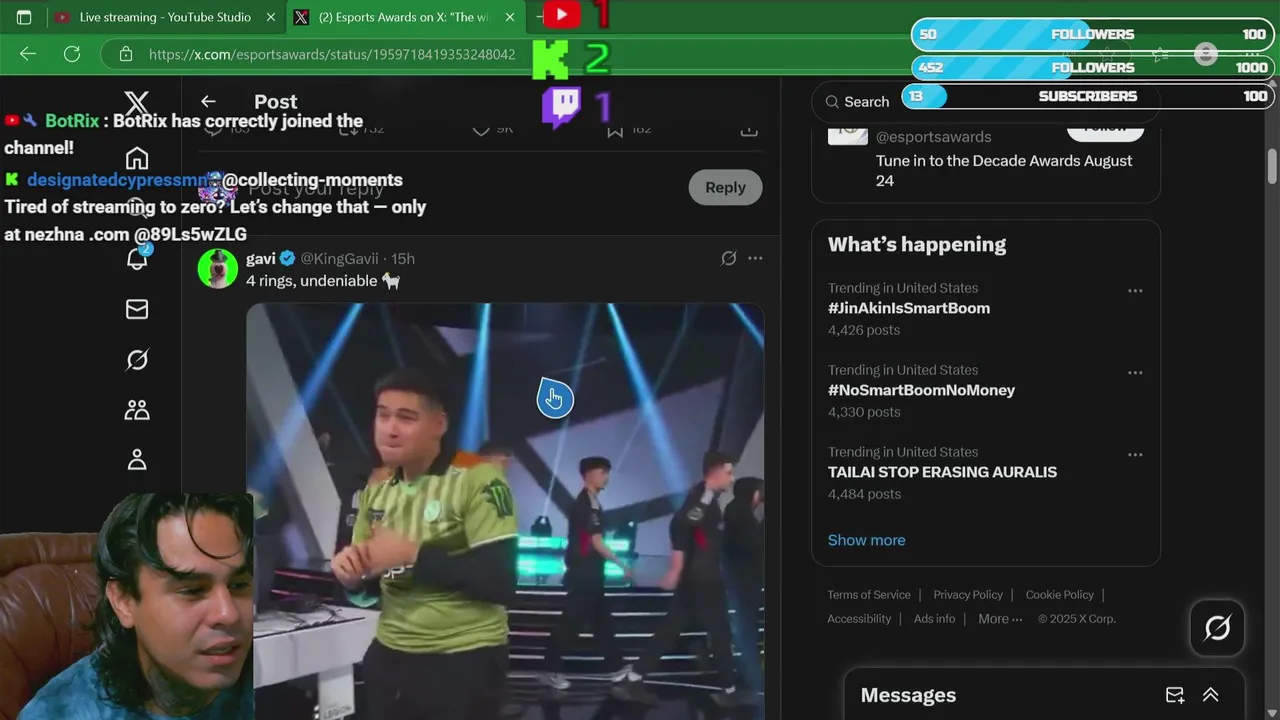Click Grok explain icon on gavi's post
Image resolution: width=1280 pixels, height=720 pixels.
[729, 258]
